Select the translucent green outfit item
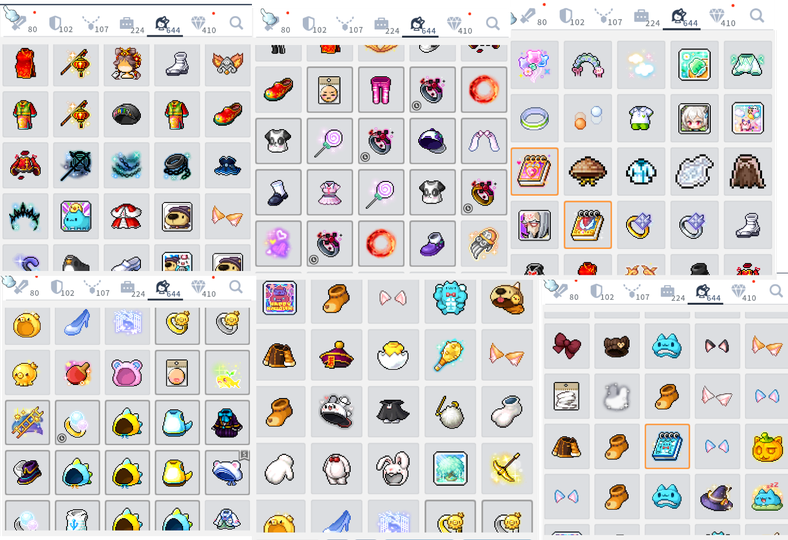Viewport: 788px width, 540px height. (x=747, y=65)
